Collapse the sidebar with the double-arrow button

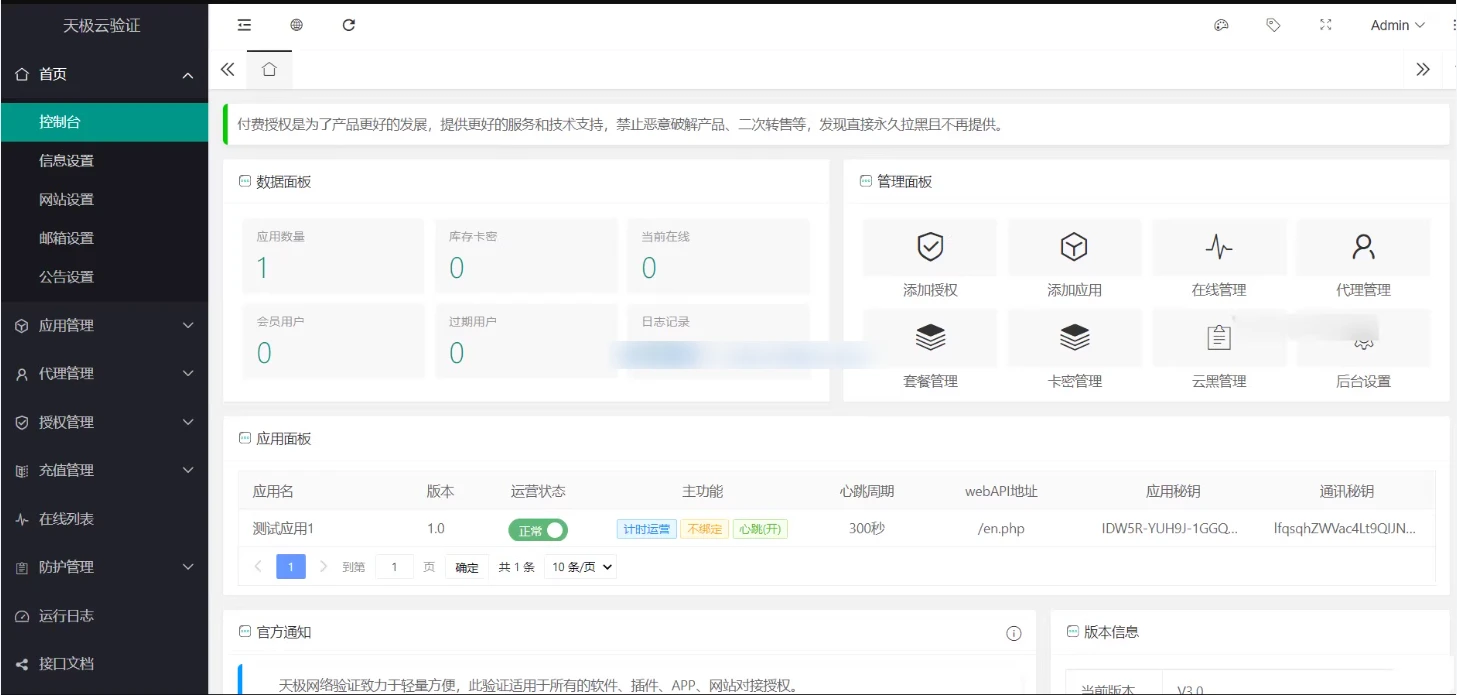(x=227, y=69)
